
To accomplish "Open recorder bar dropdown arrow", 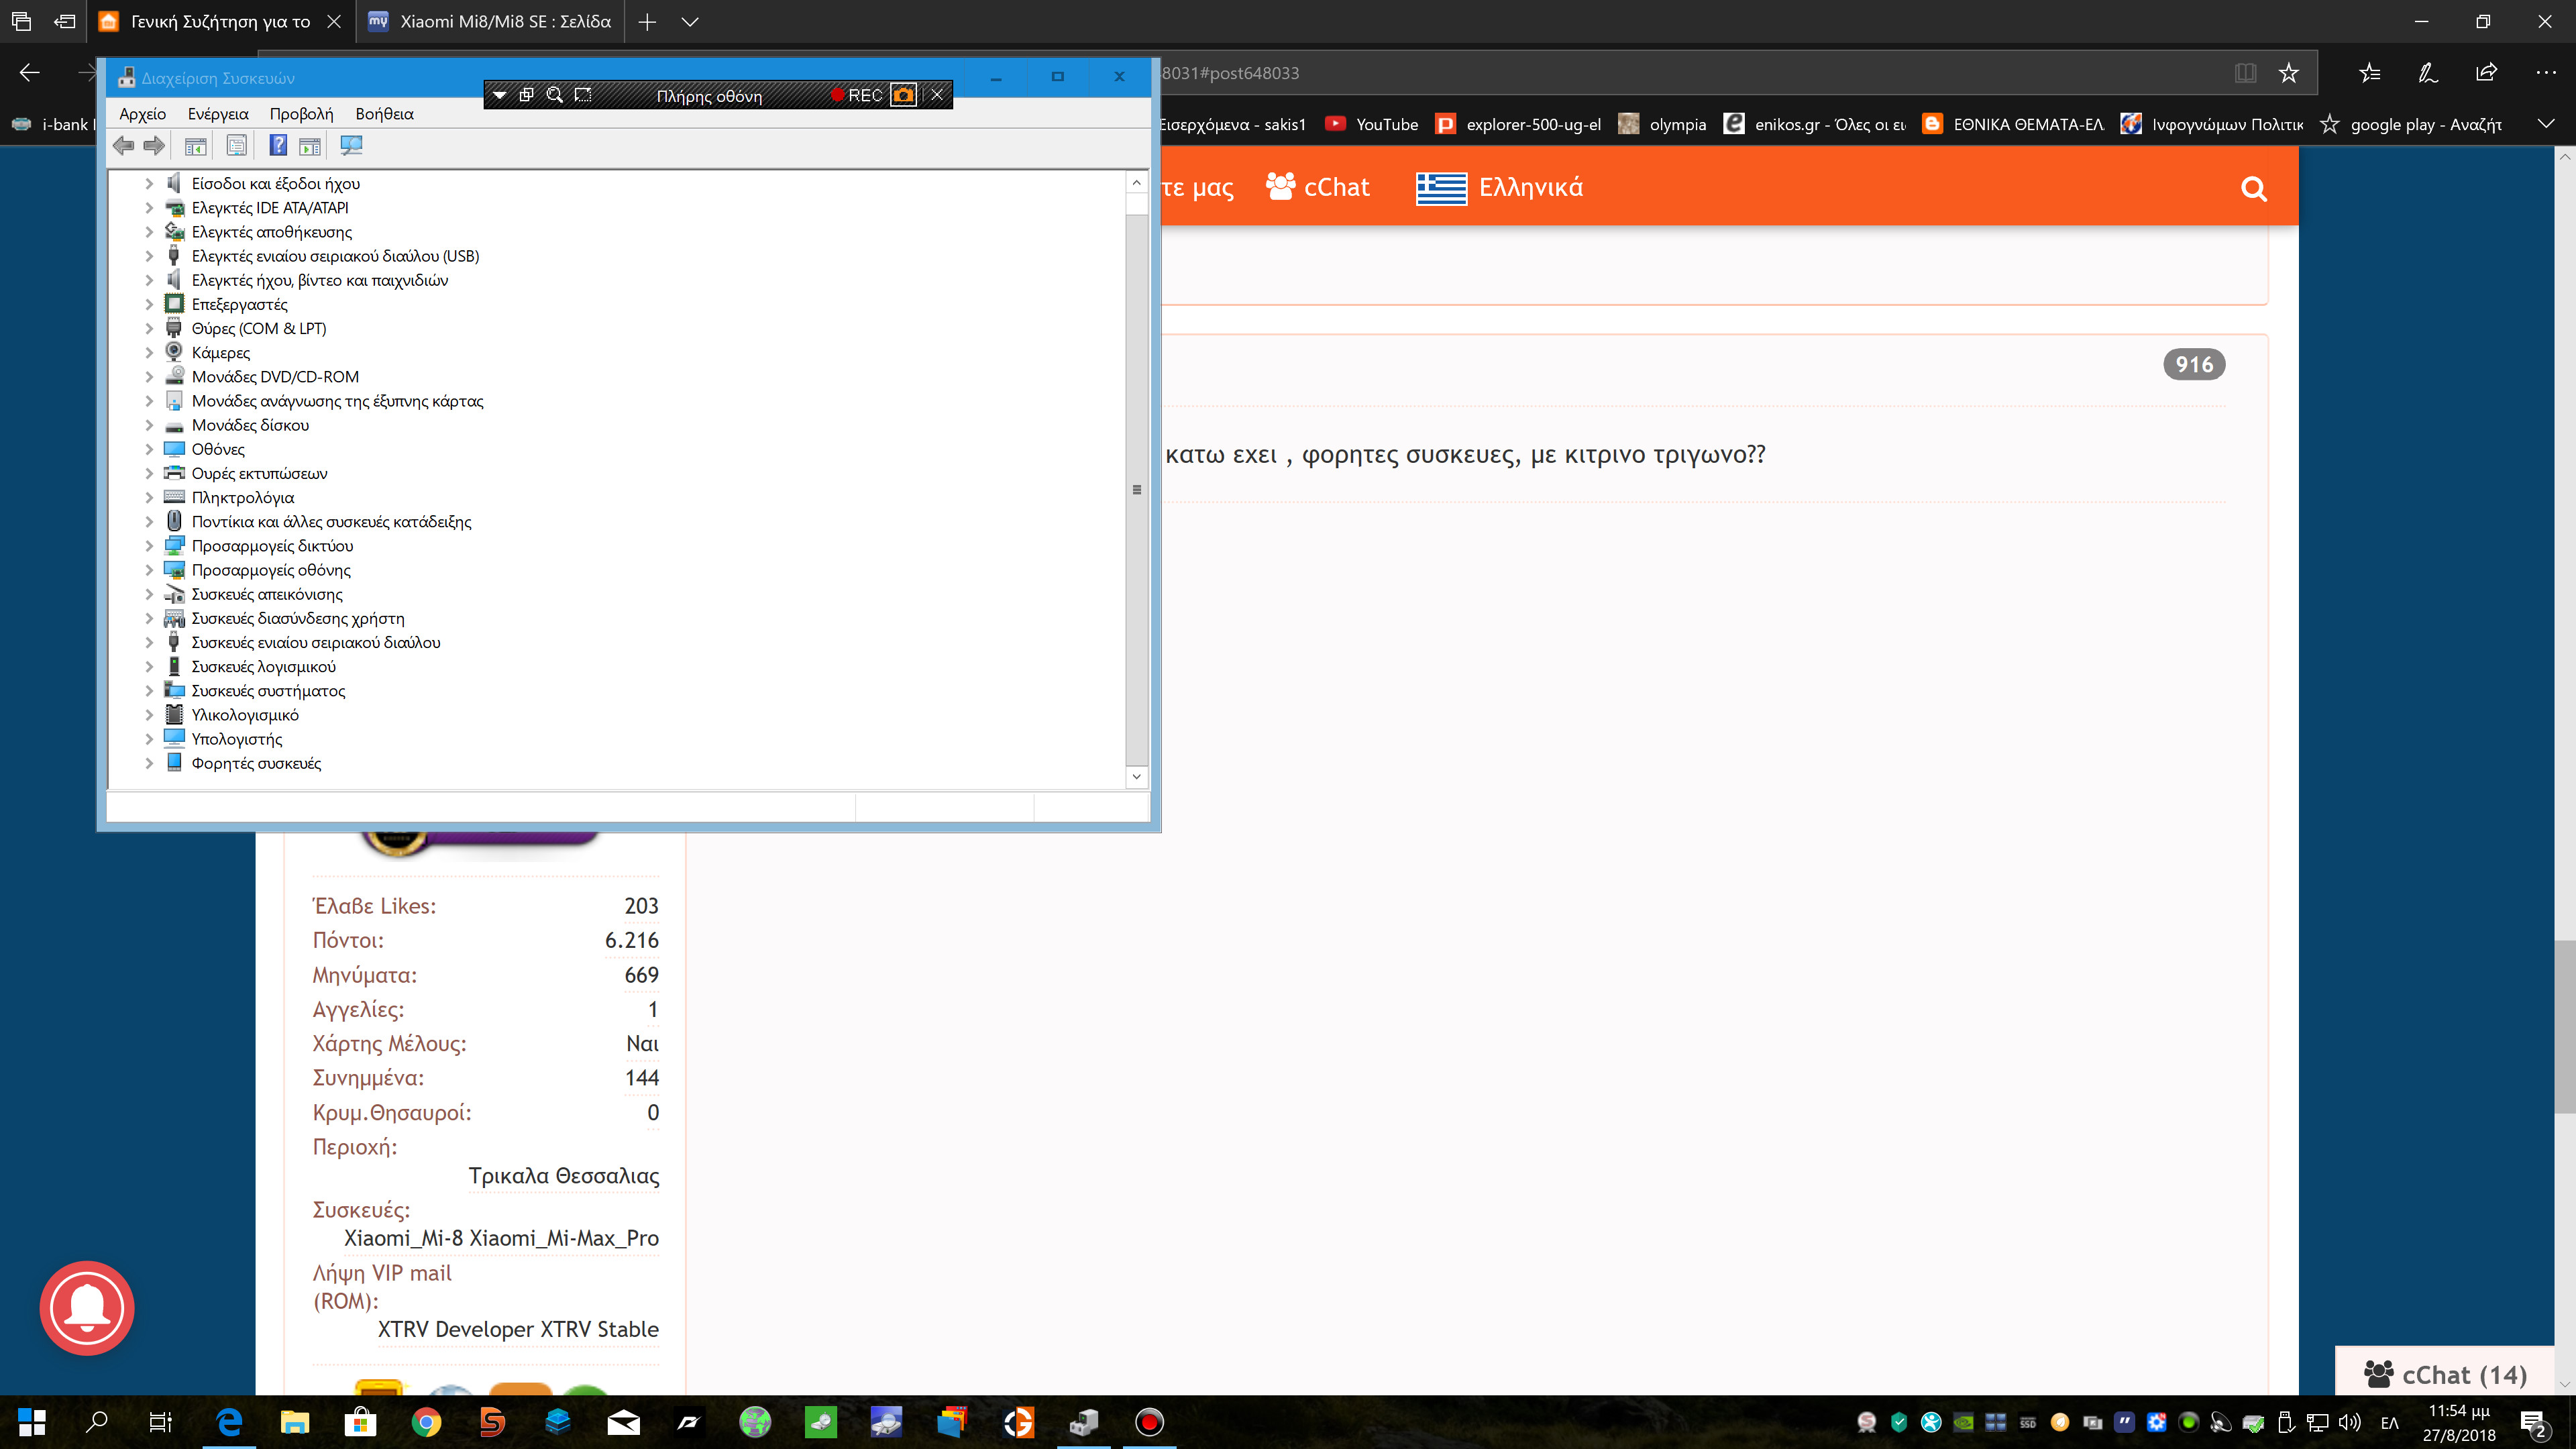I will 499,95.
